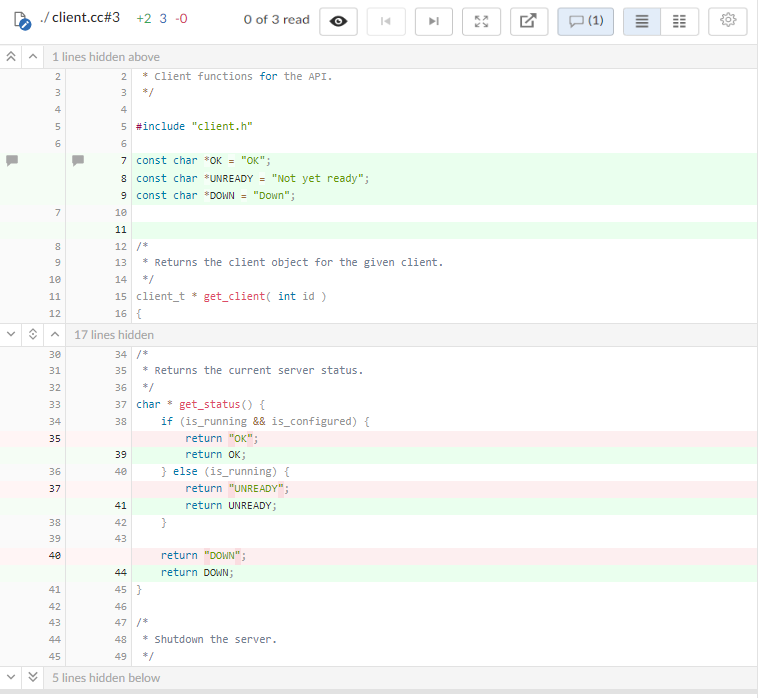Jump to the first change button
763x698 pixels.
pos(386,21)
